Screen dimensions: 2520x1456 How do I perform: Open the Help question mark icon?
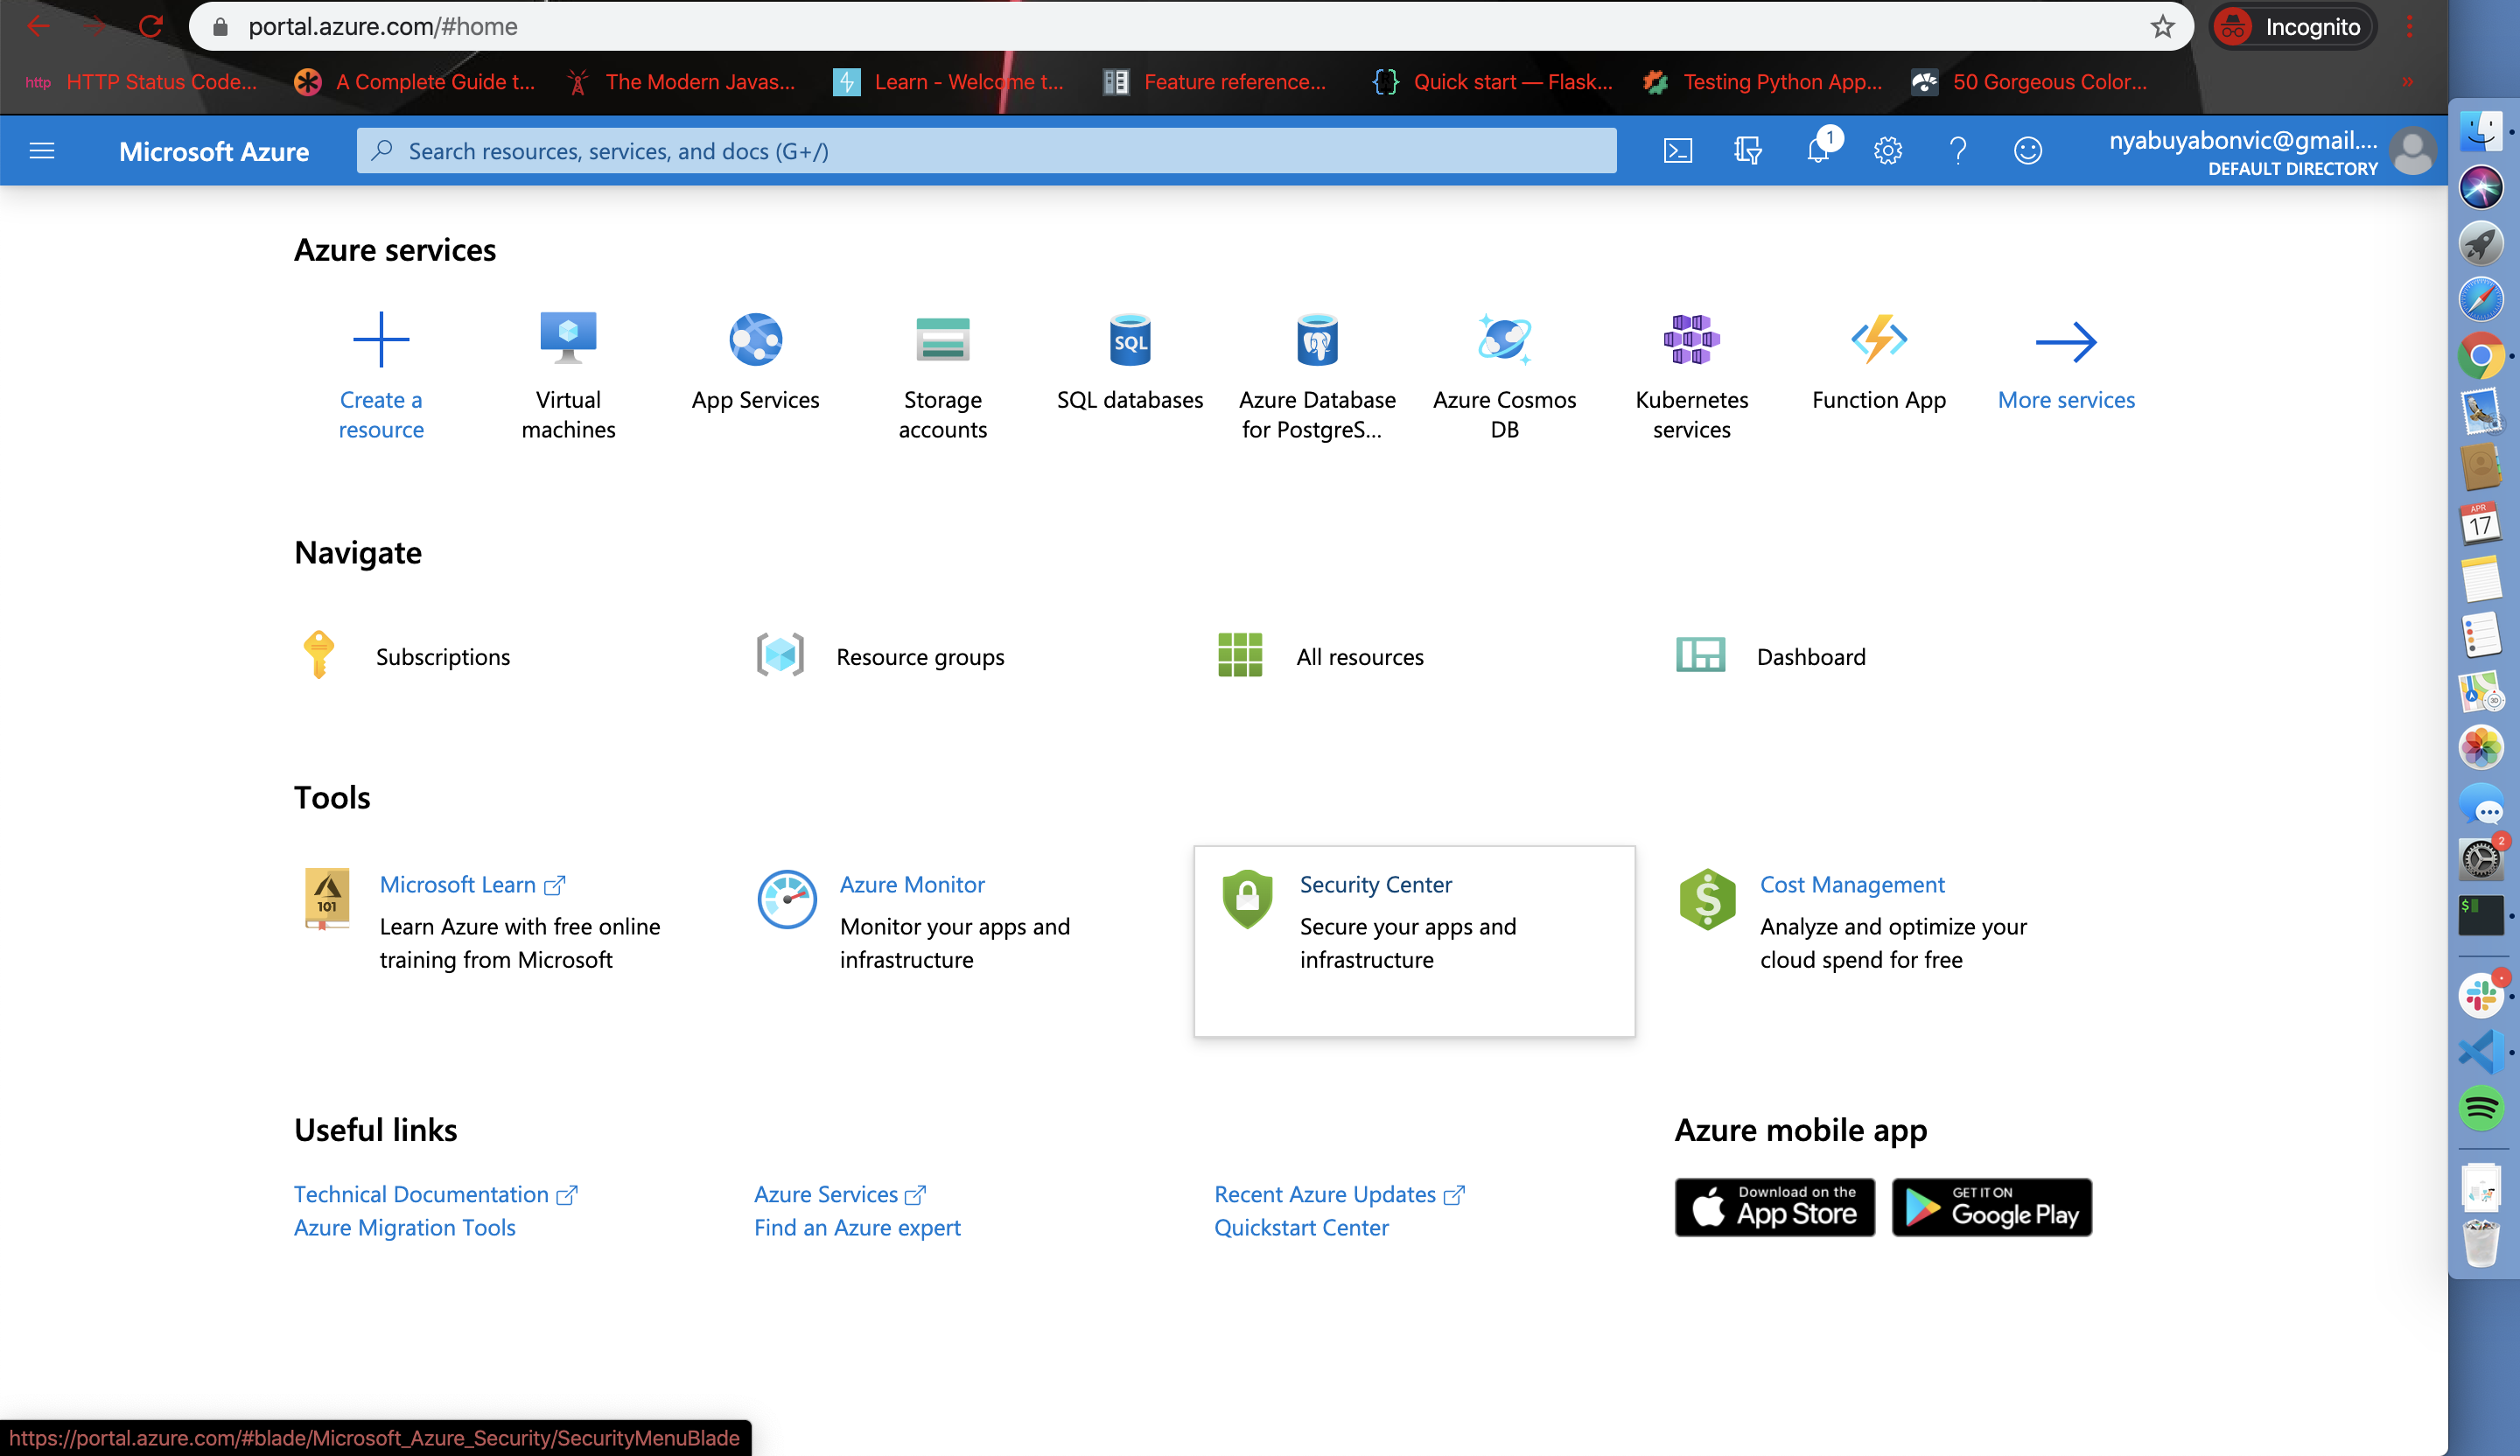[x=1958, y=151]
